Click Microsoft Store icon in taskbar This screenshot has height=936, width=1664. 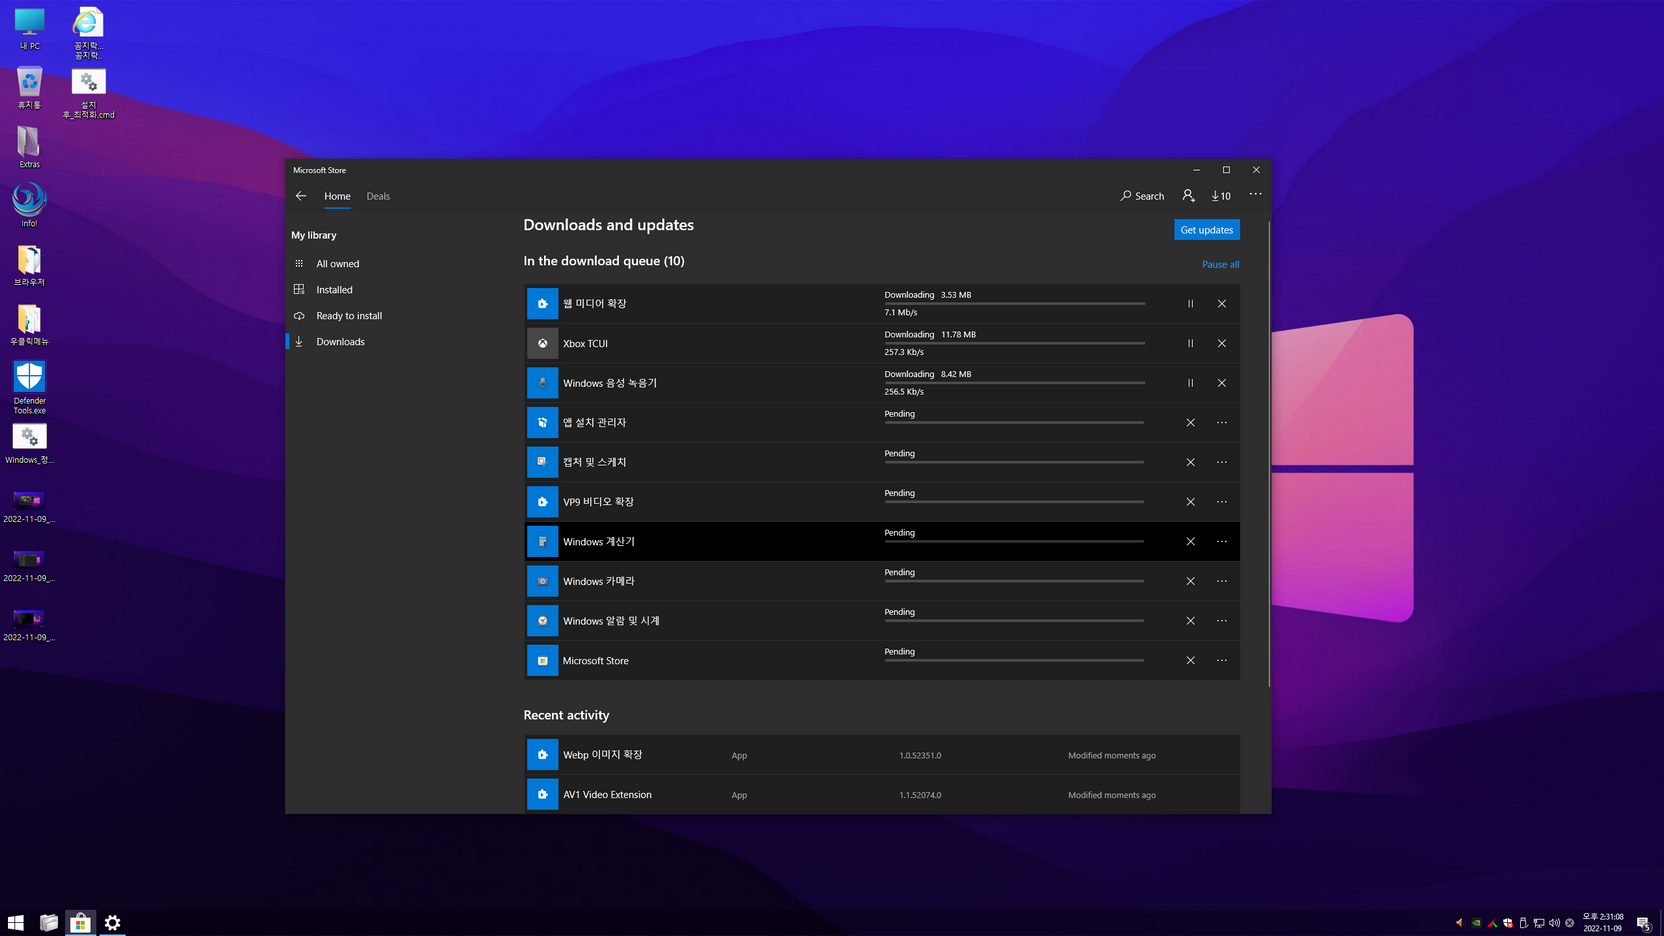(x=80, y=922)
